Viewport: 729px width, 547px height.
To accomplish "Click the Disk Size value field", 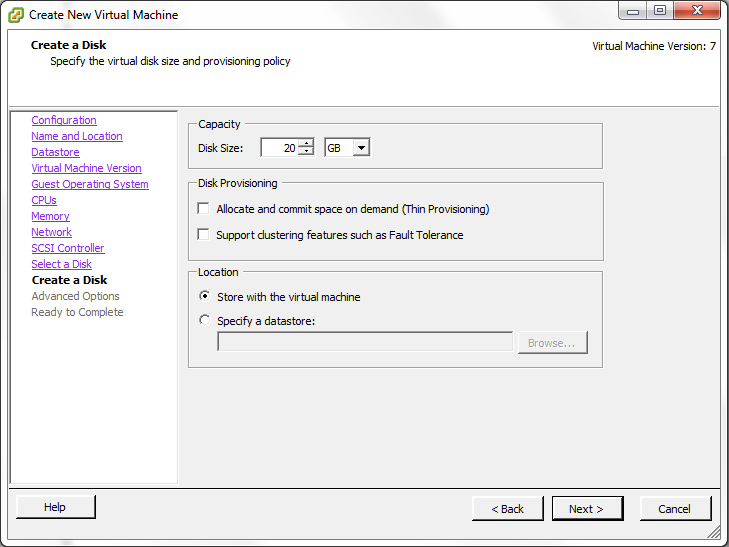I will click(x=279, y=148).
